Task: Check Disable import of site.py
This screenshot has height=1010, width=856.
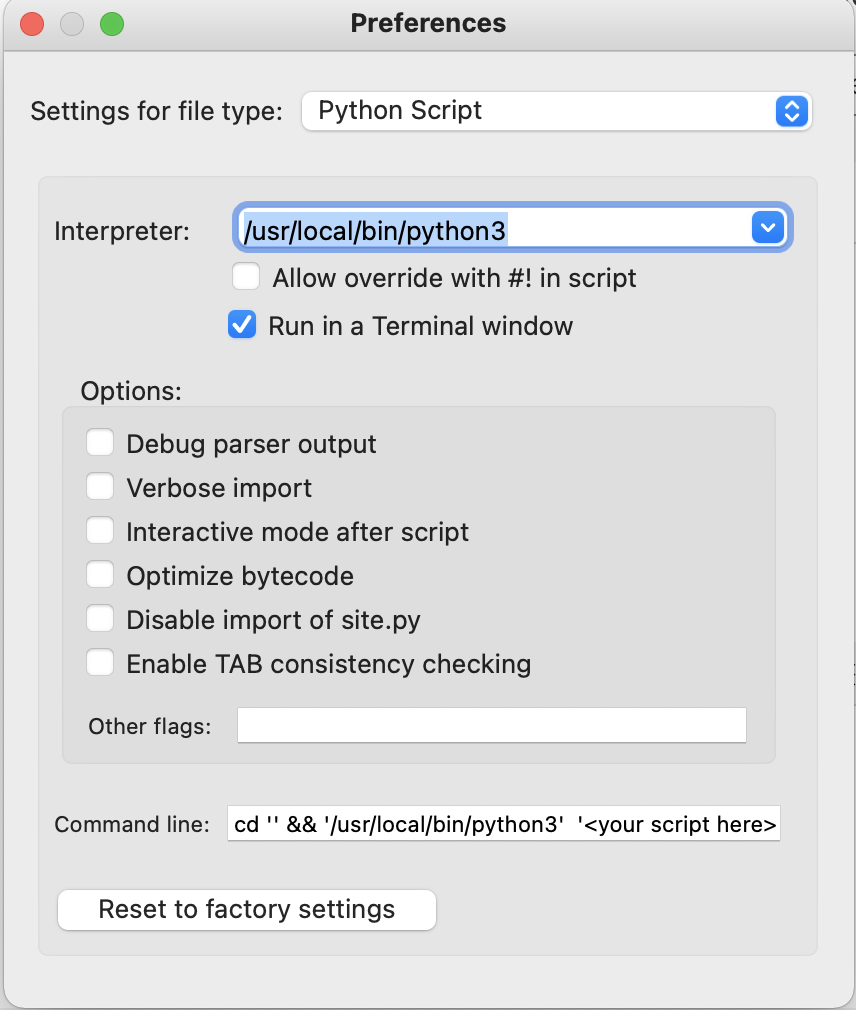Action: [100, 619]
